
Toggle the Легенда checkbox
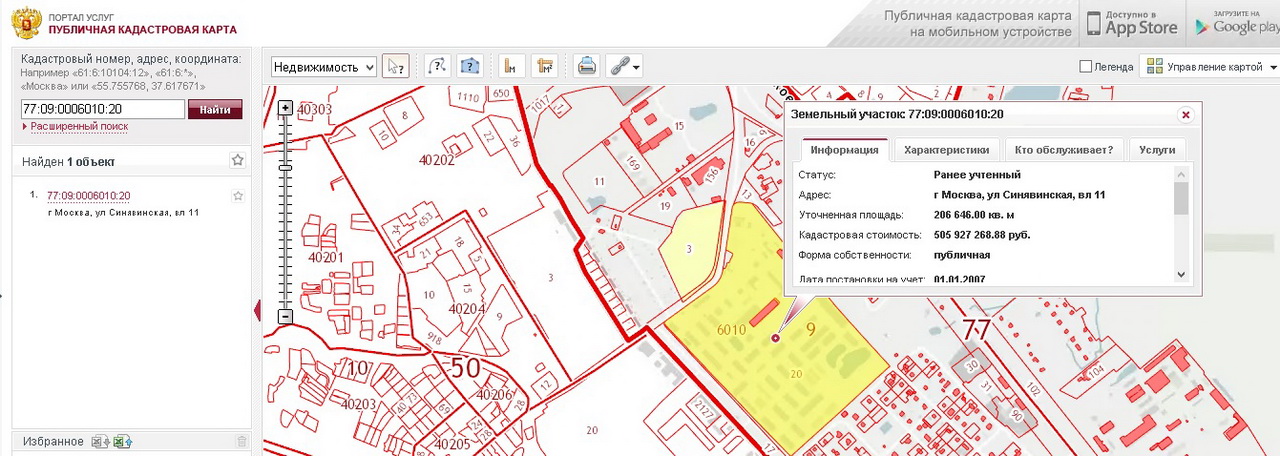click(1086, 67)
